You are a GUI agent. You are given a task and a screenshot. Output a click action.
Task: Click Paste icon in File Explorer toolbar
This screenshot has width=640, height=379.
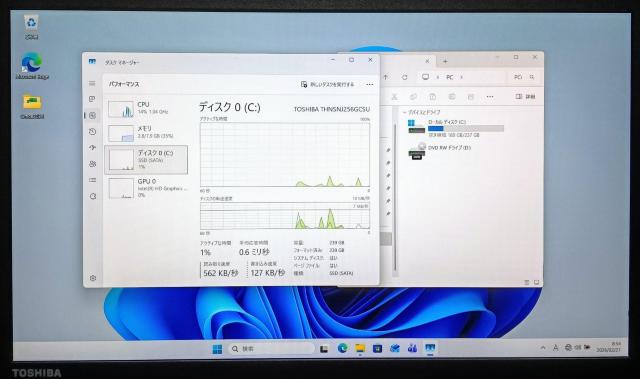(433, 97)
